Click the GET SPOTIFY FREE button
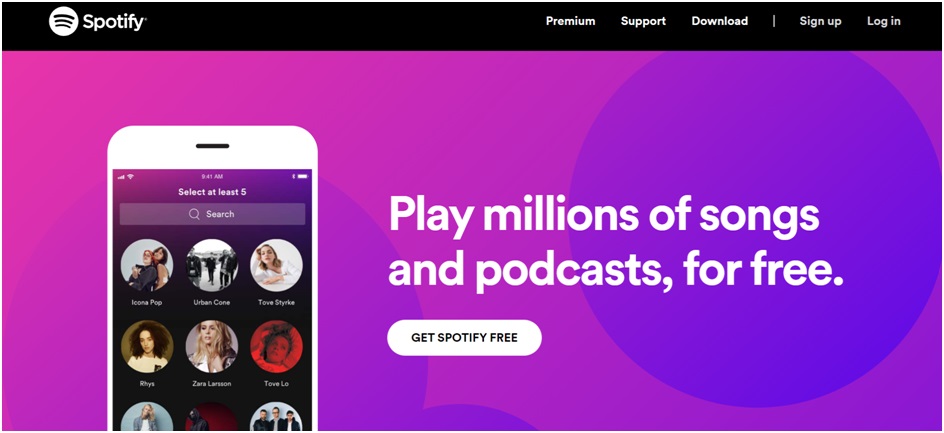This screenshot has height=433, width=944. point(464,338)
